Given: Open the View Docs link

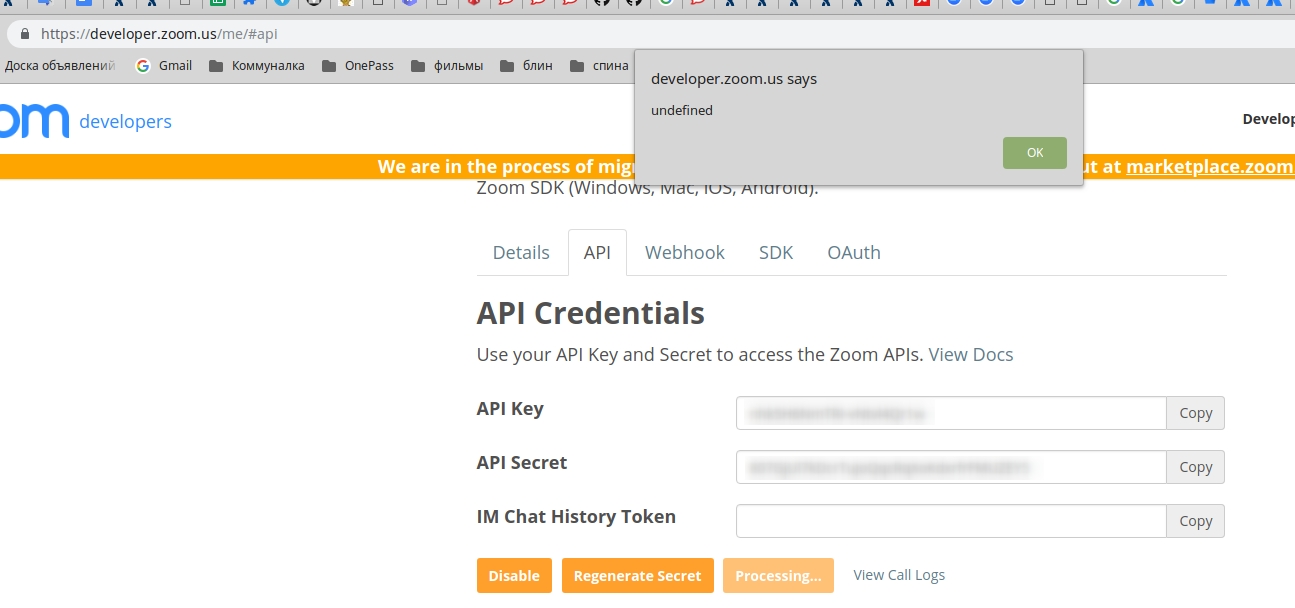Looking at the screenshot, I should (x=971, y=355).
